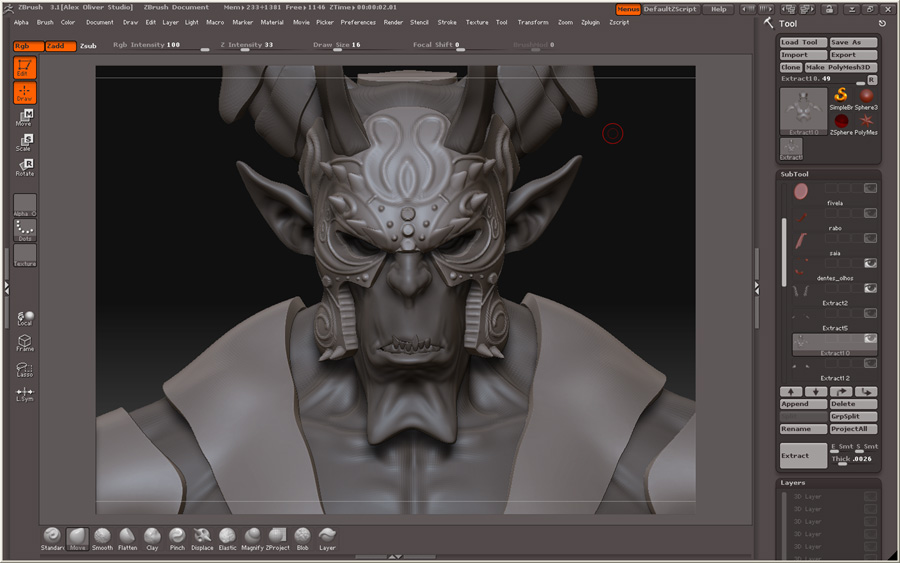Expand the bottom shelf divider arrows
The height and width of the screenshot is (563, 900).
395,557
